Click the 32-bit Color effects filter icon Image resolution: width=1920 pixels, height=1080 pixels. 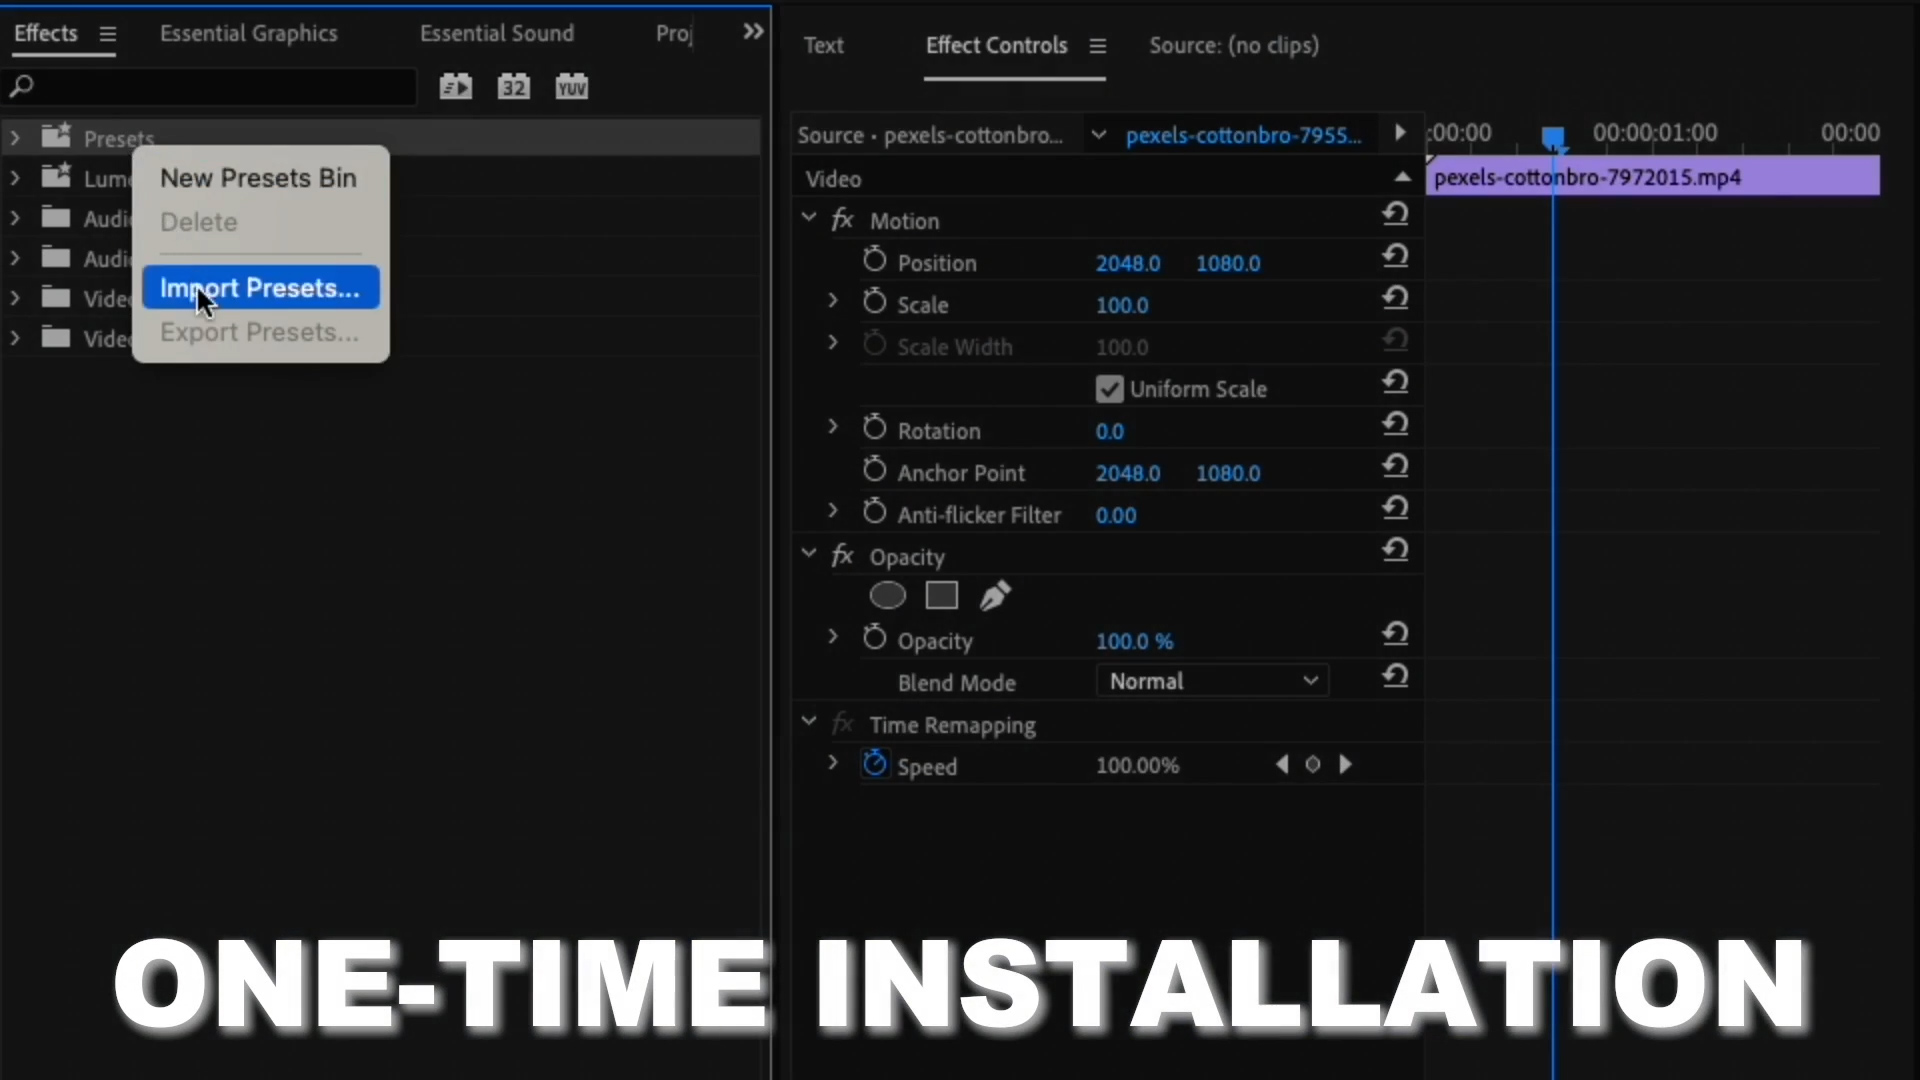tap(513, 87)
